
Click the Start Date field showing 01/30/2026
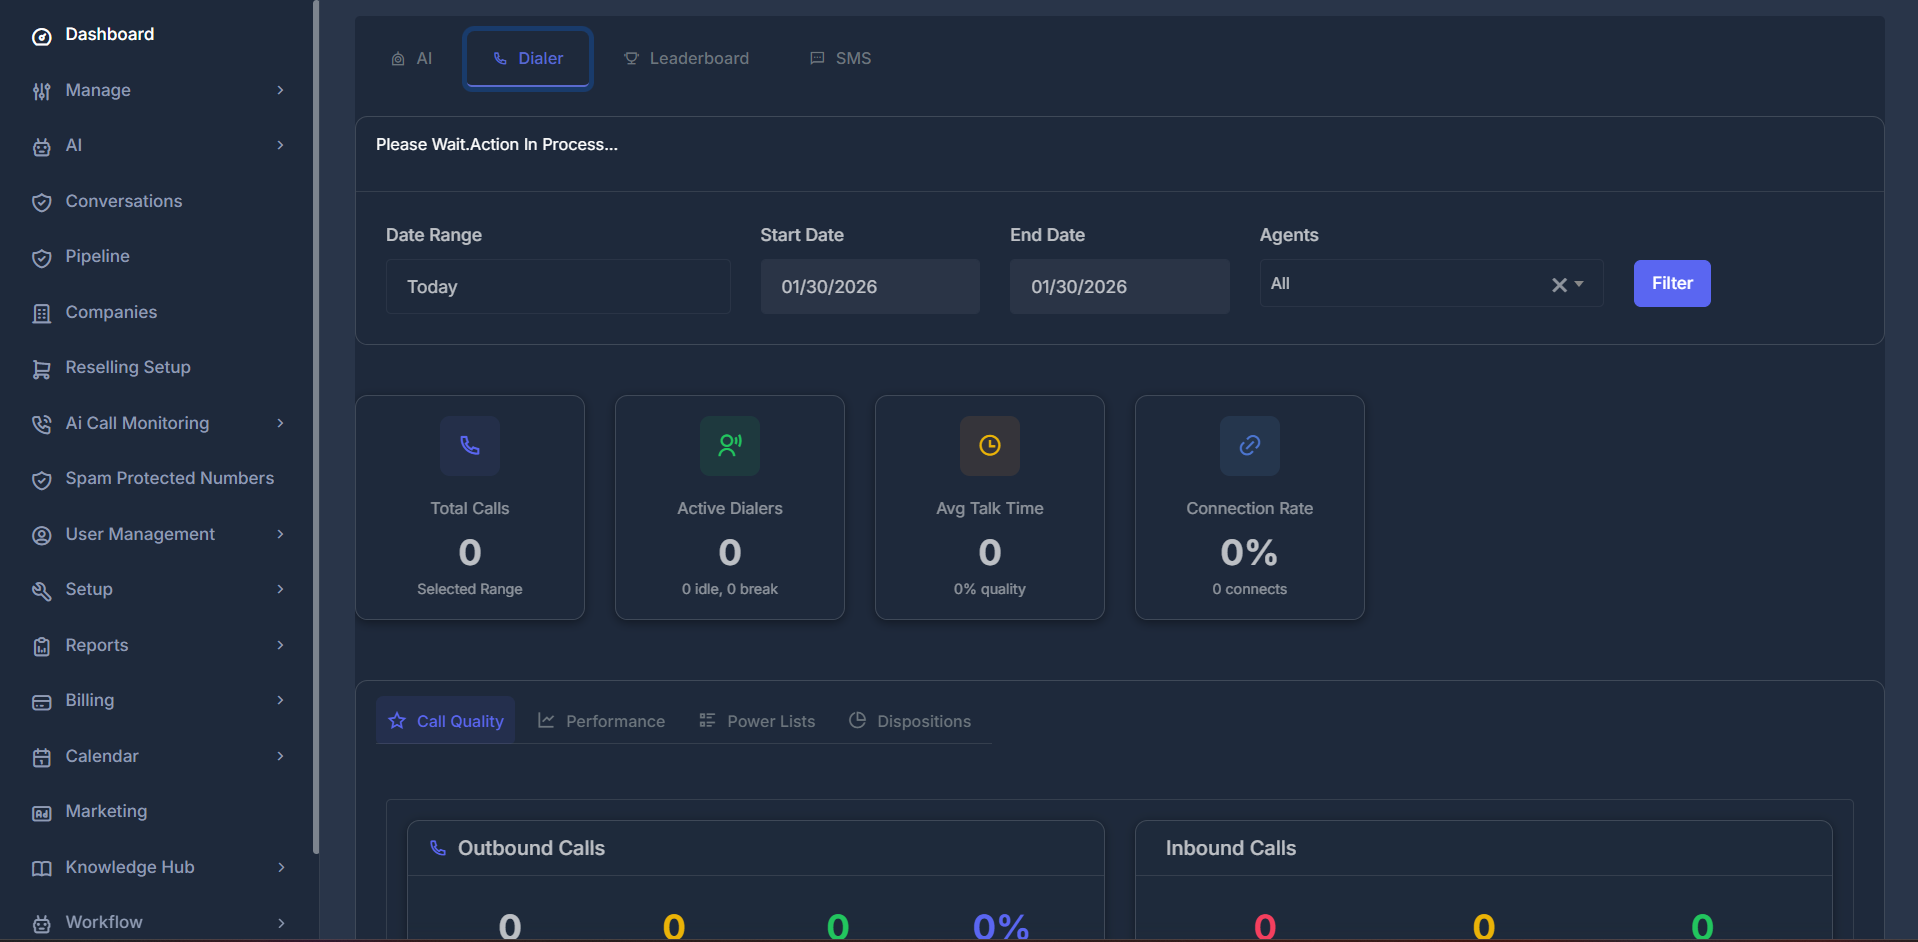coord(869,286)
